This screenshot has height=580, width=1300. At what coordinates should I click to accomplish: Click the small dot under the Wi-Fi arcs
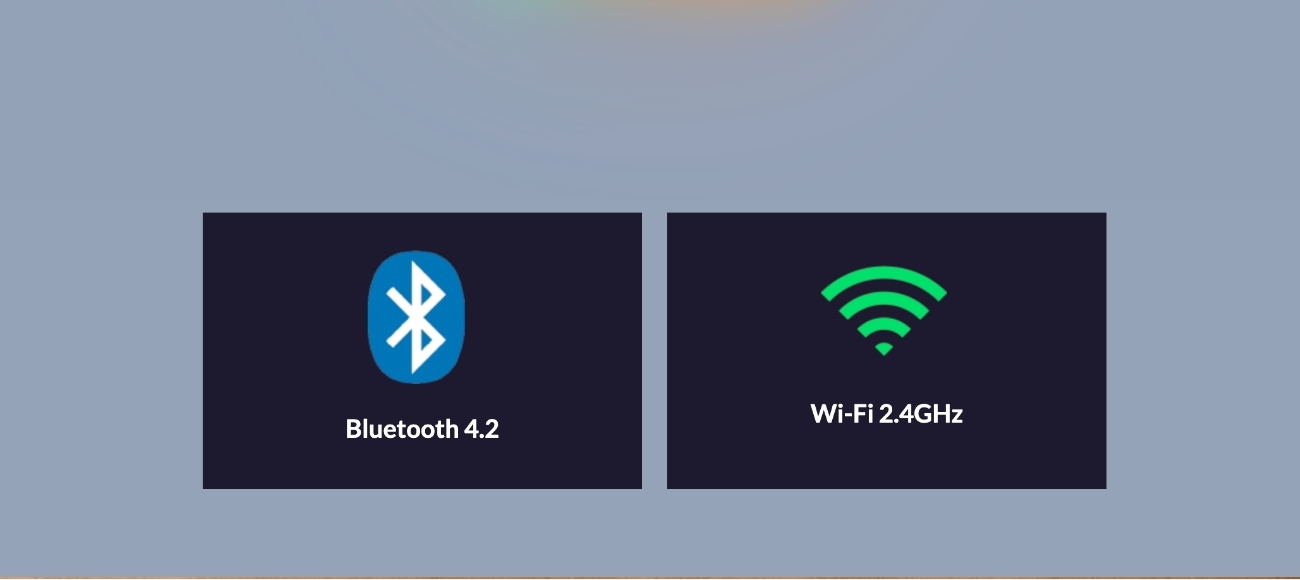point(884,348)
